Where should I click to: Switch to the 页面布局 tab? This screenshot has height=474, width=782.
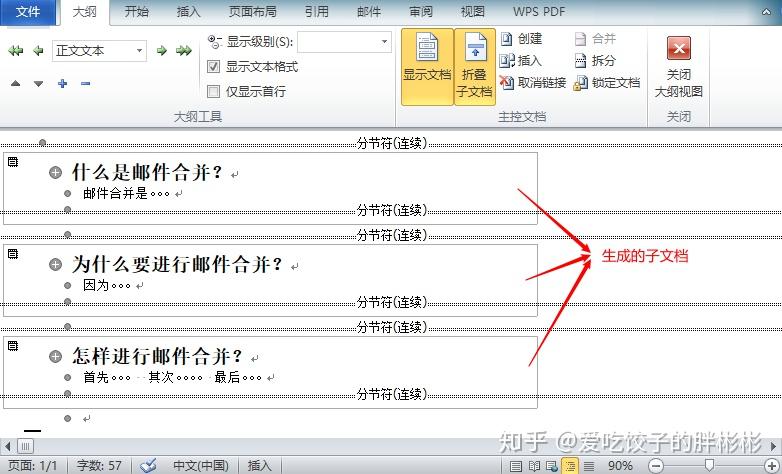pos(252,12)
